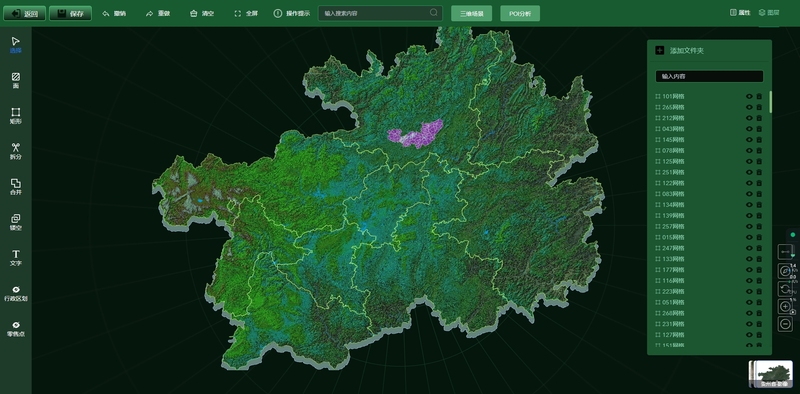This screenshot has width=800, height=394.
Task: Open the 图层 layers tab
Action: [x=769, y=13]
